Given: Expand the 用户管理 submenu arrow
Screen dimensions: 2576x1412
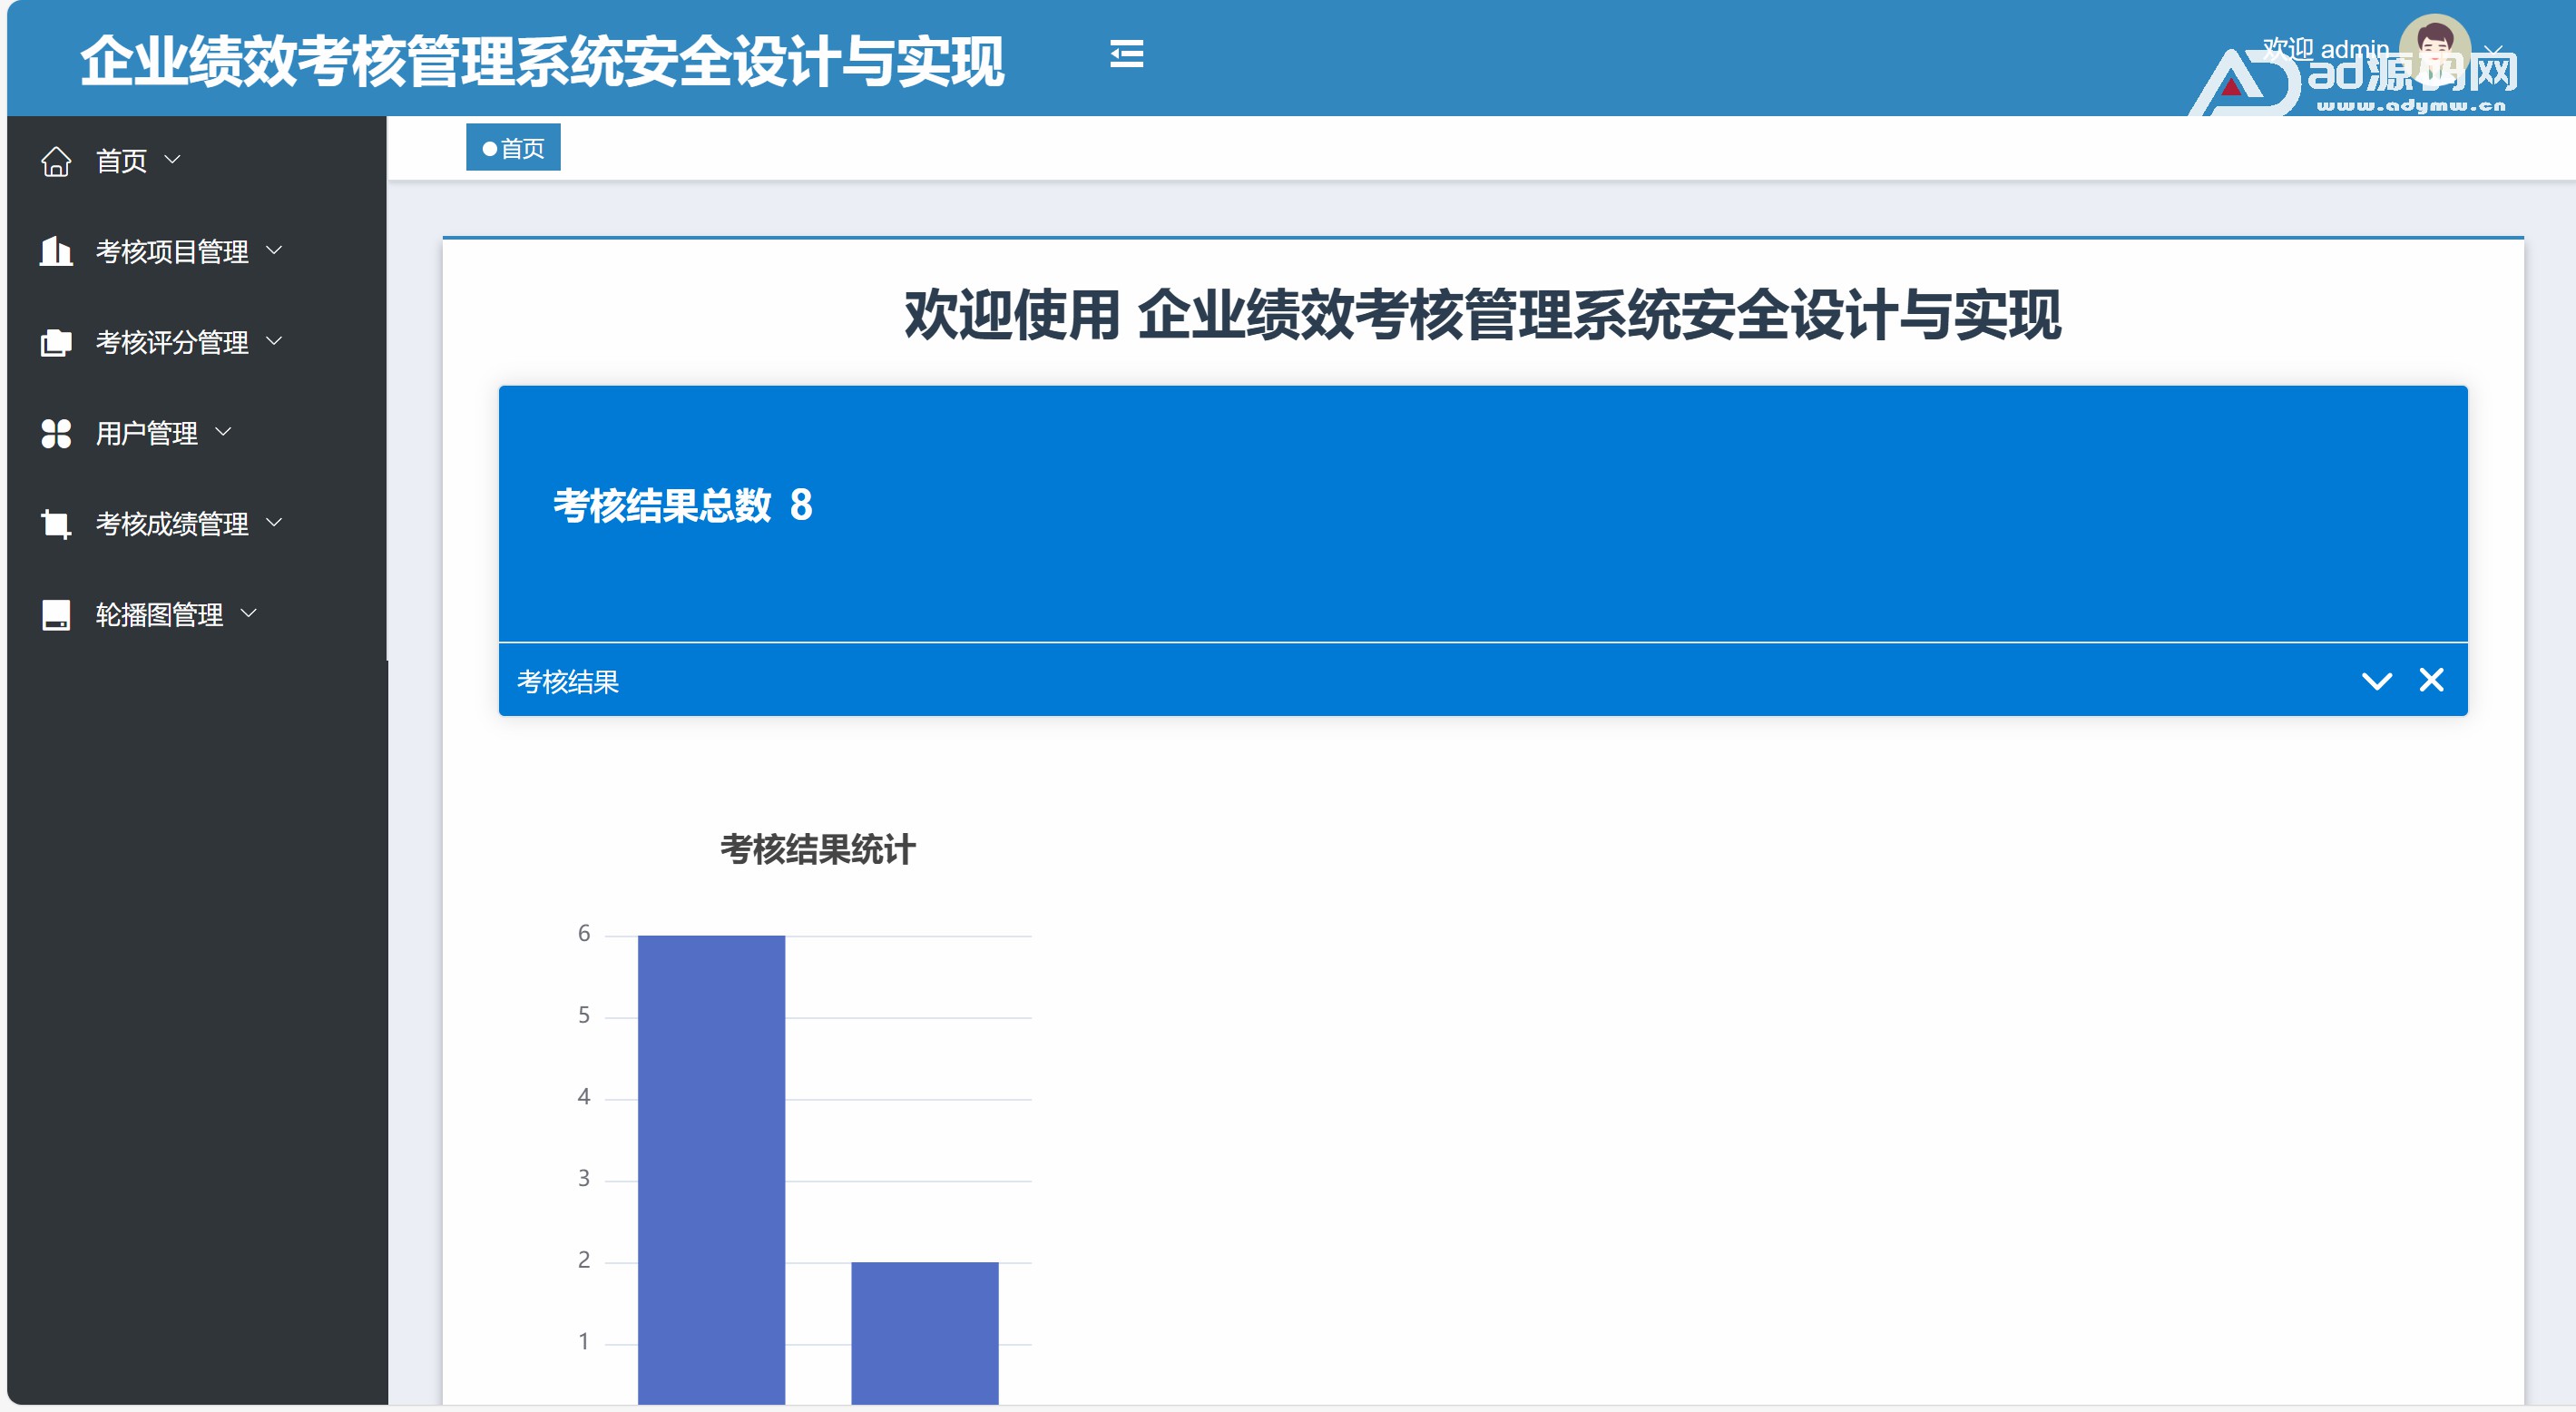Looking at the screenshot, I should click(x=223, y=432).
